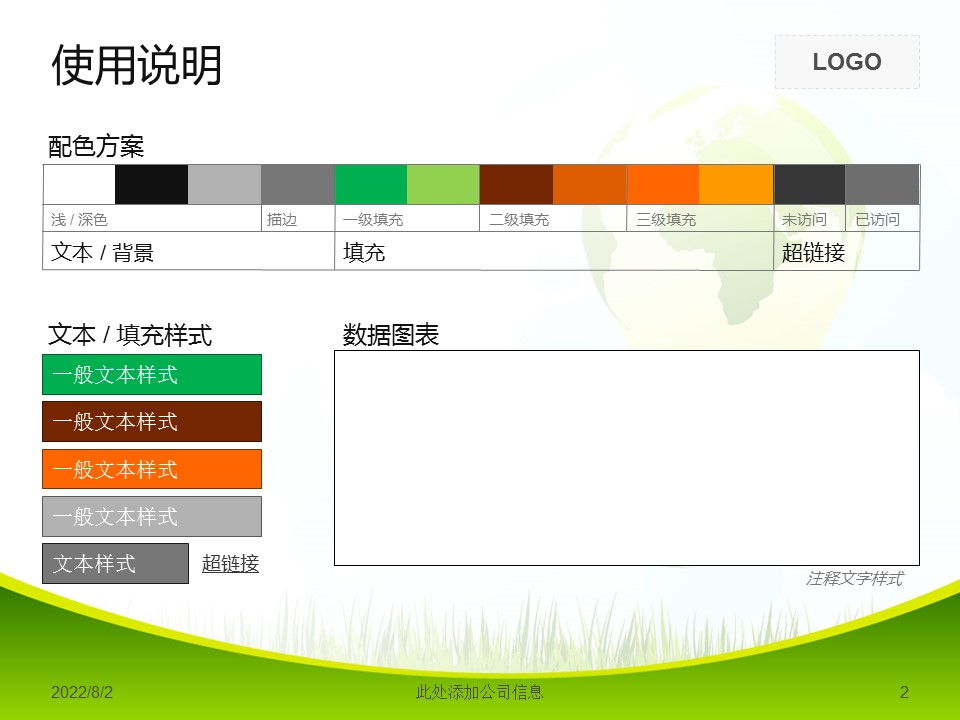Click the amber yellow-orange color swatch
This screenshot has width=960, height=720.
point(735,185)
